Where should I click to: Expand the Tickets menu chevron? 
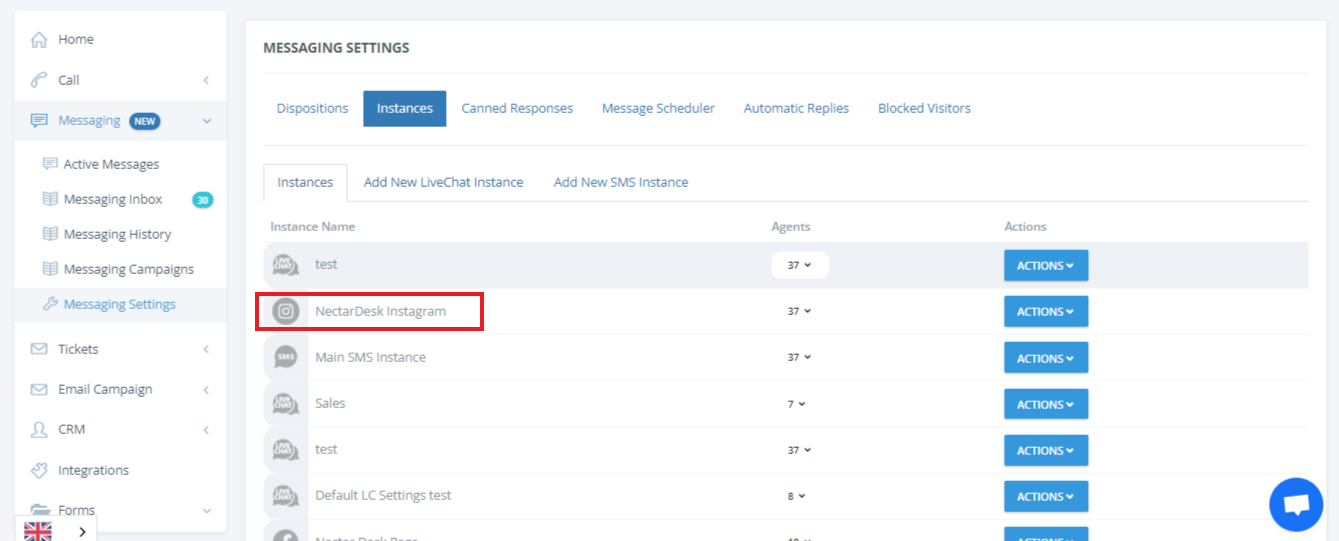tap(206, 349)
